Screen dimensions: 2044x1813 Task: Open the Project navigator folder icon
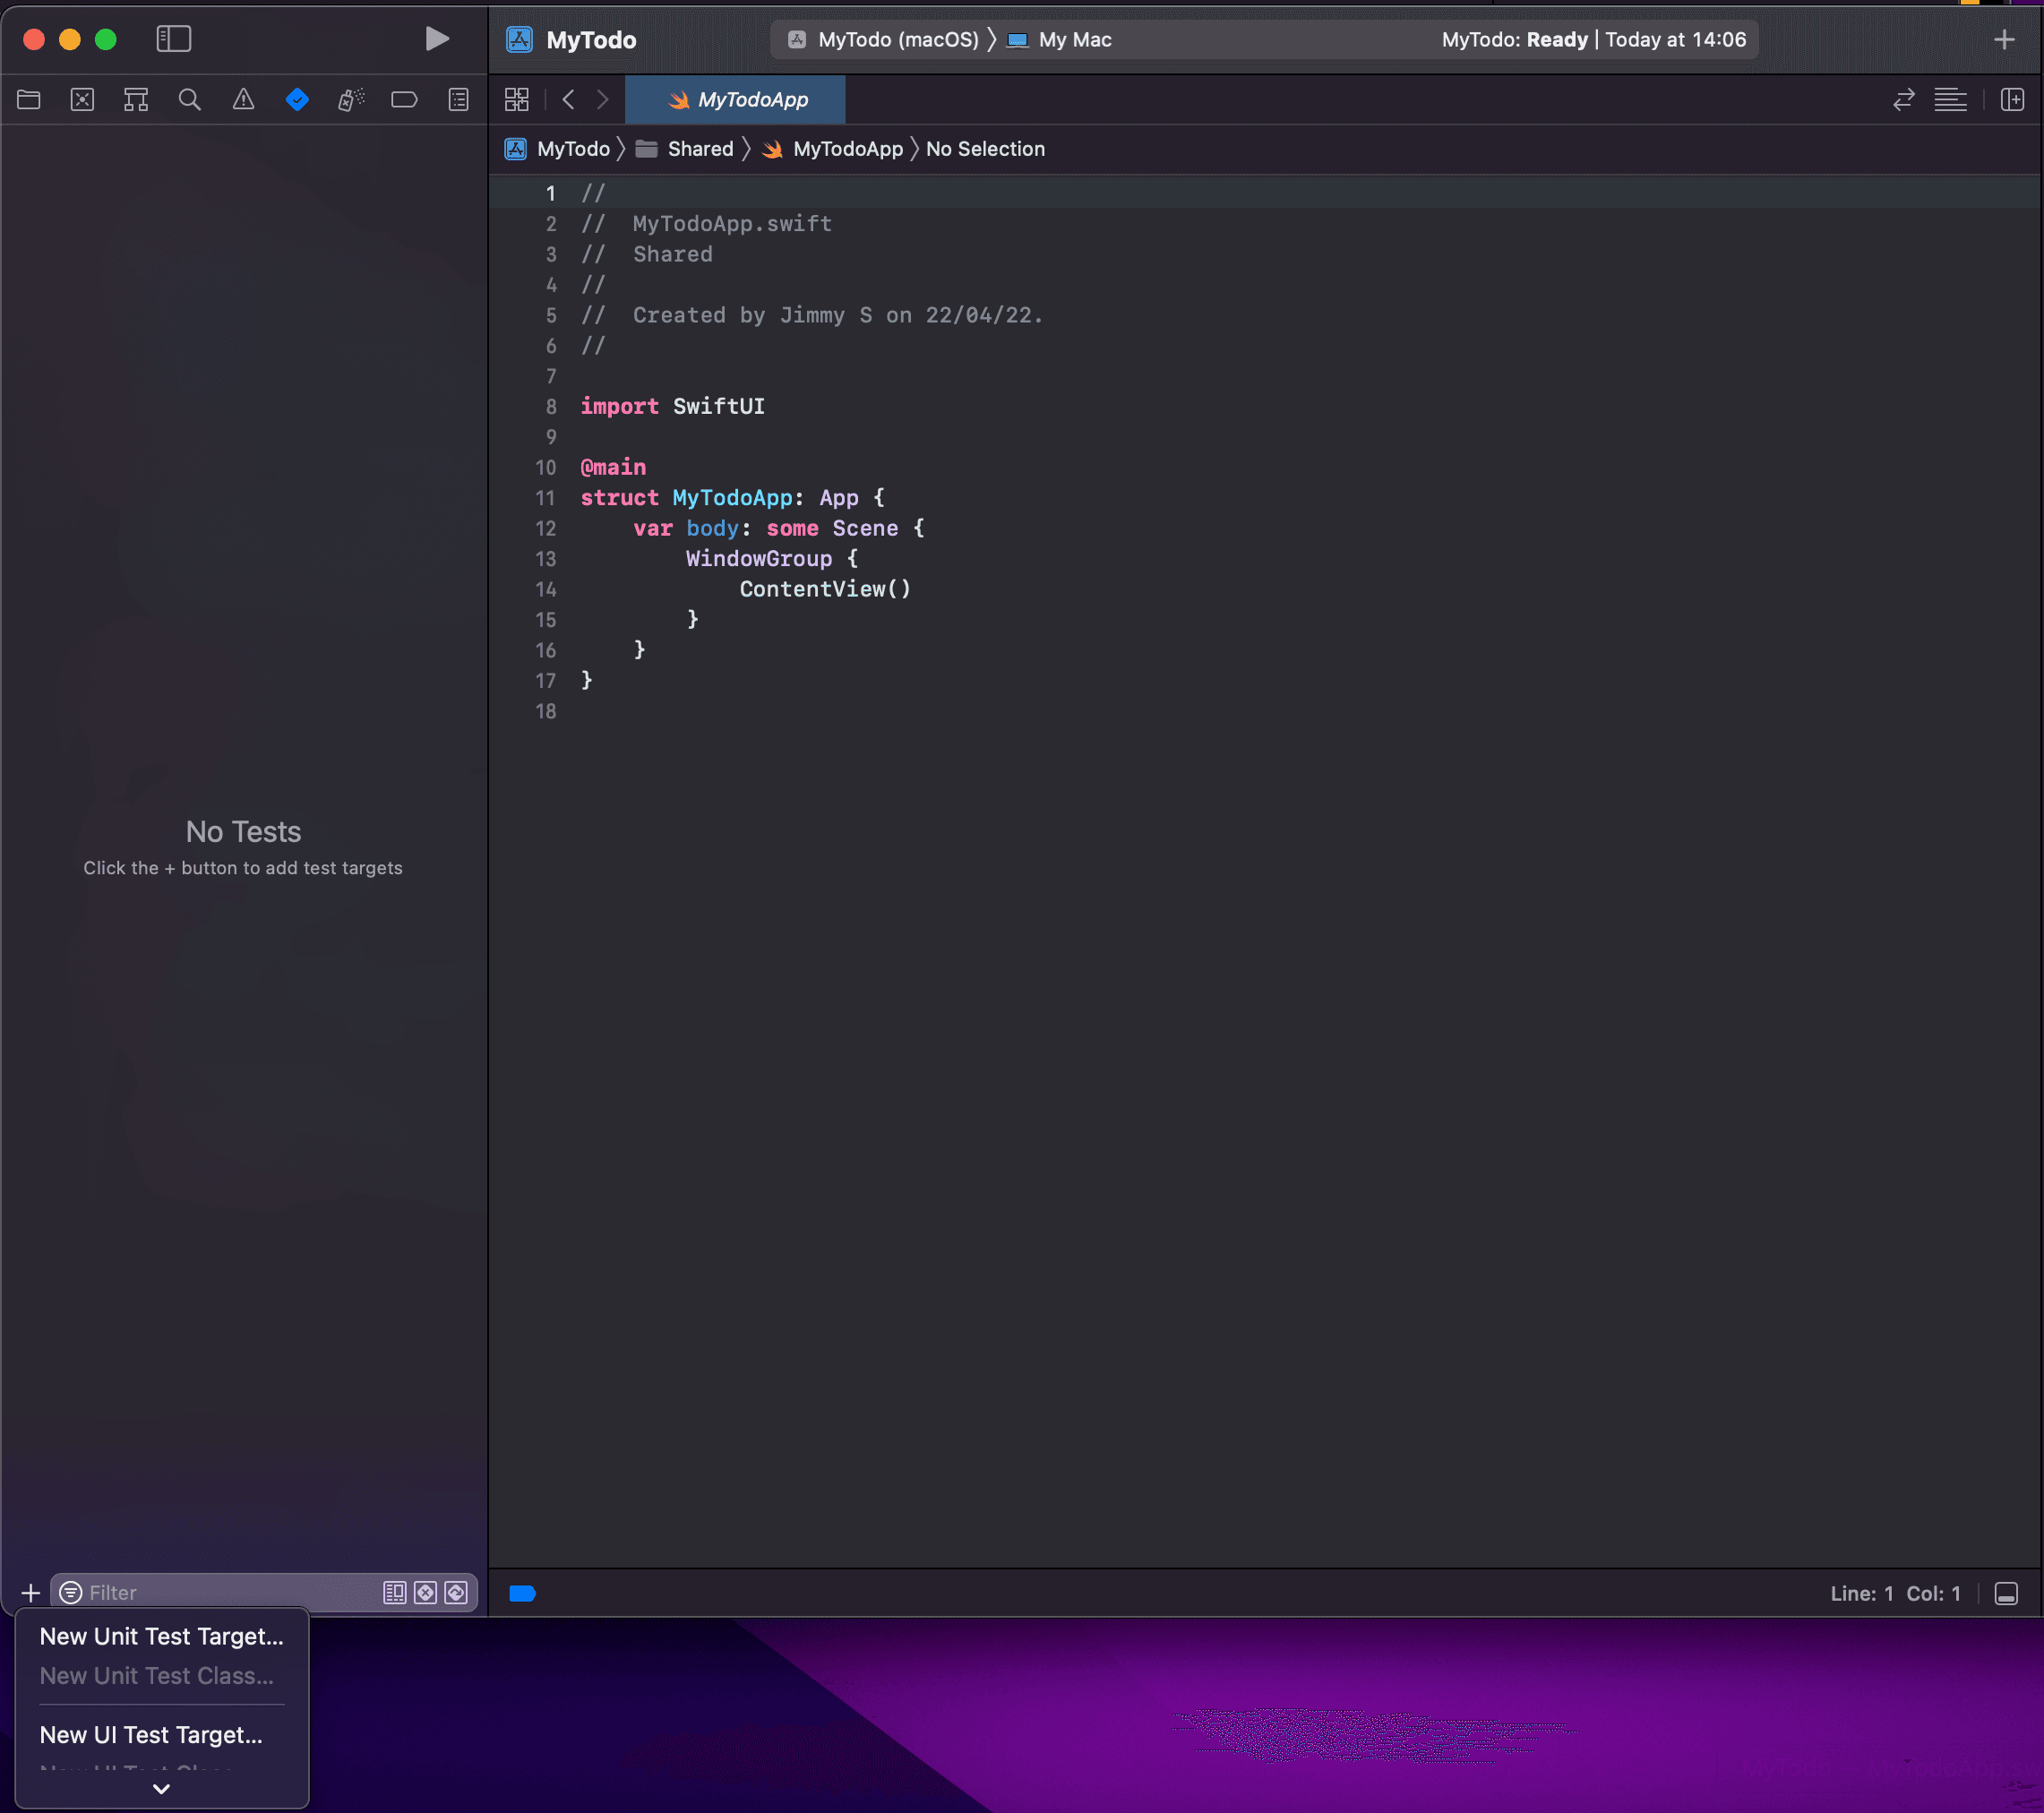pyautogui.click(x=29, y=99)
